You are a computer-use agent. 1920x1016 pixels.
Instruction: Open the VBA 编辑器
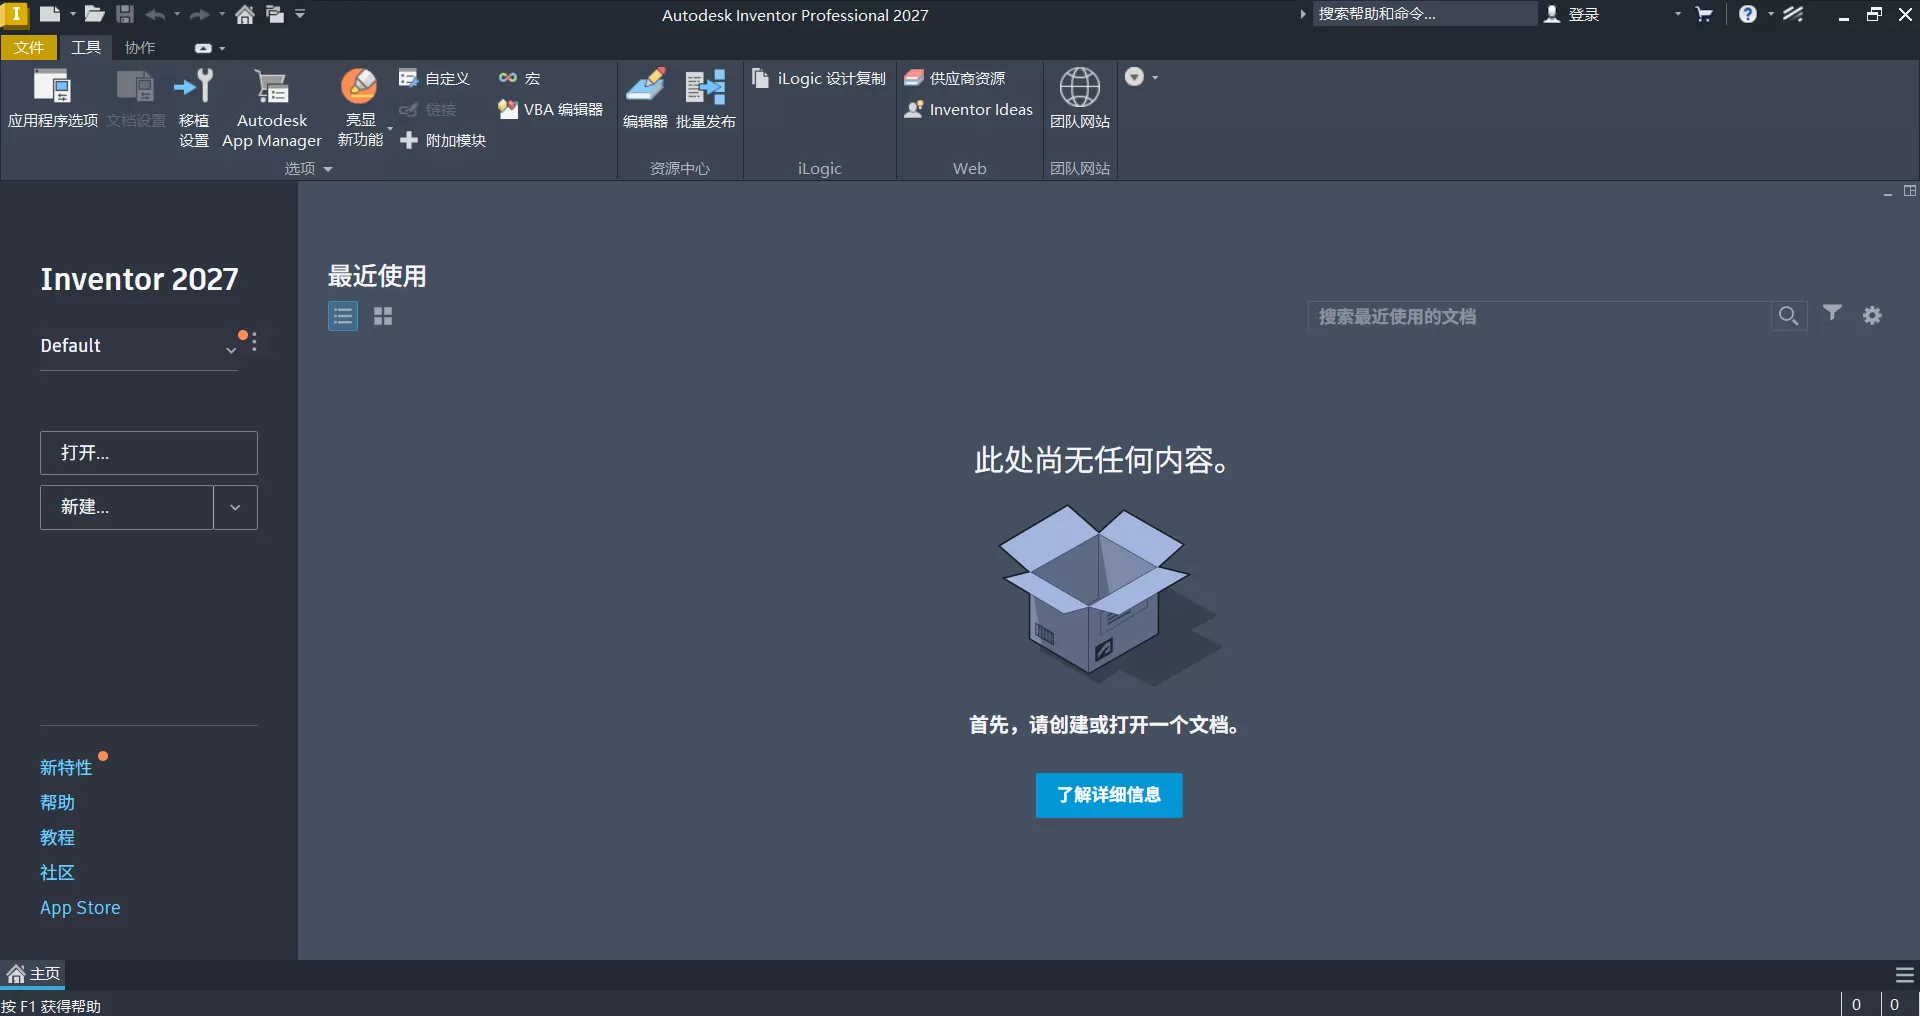click(x=550, y=110)
